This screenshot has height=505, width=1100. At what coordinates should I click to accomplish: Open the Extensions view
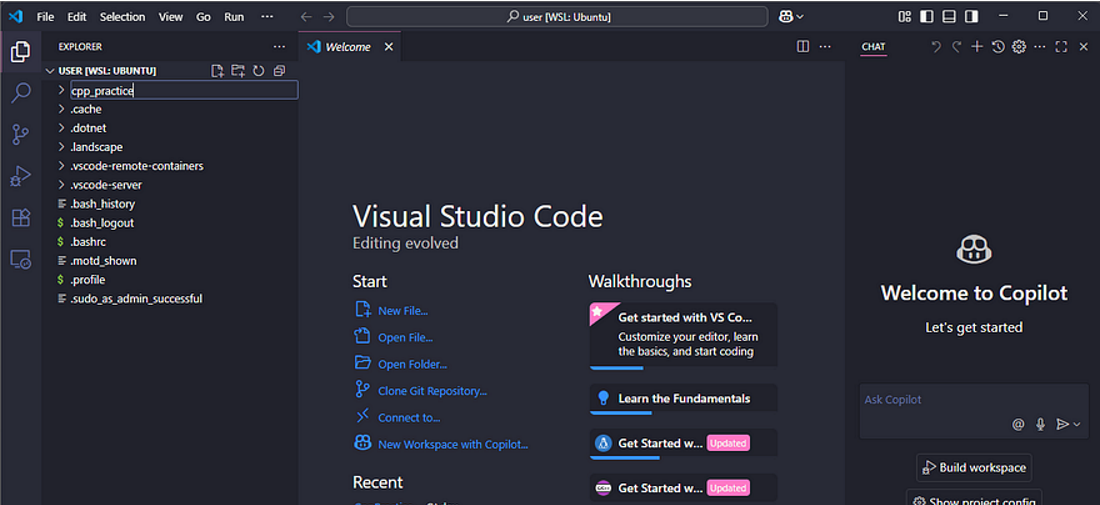tap(20, 218)
